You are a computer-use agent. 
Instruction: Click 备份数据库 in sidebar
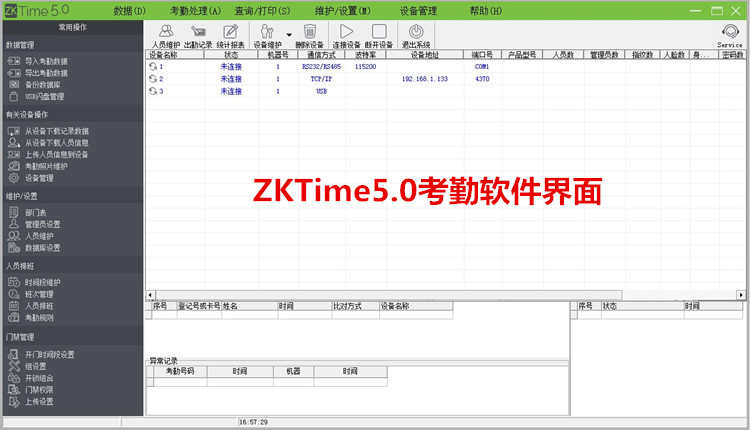click(x=34, y=85)
